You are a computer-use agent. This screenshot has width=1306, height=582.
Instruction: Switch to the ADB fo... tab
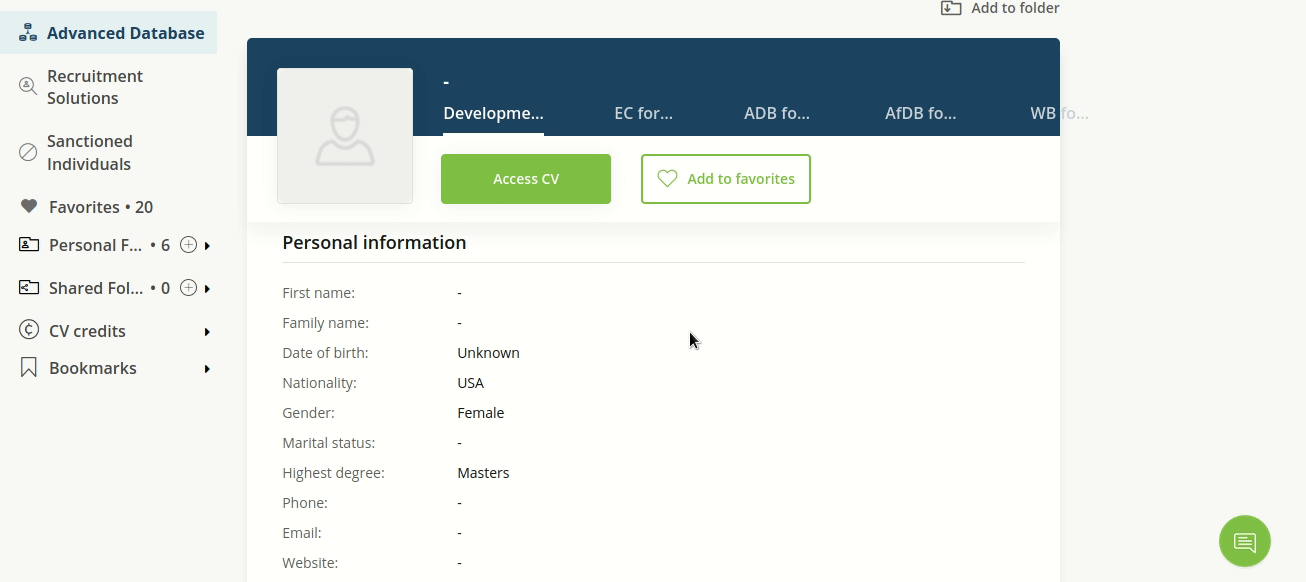[x=777, y=113]
